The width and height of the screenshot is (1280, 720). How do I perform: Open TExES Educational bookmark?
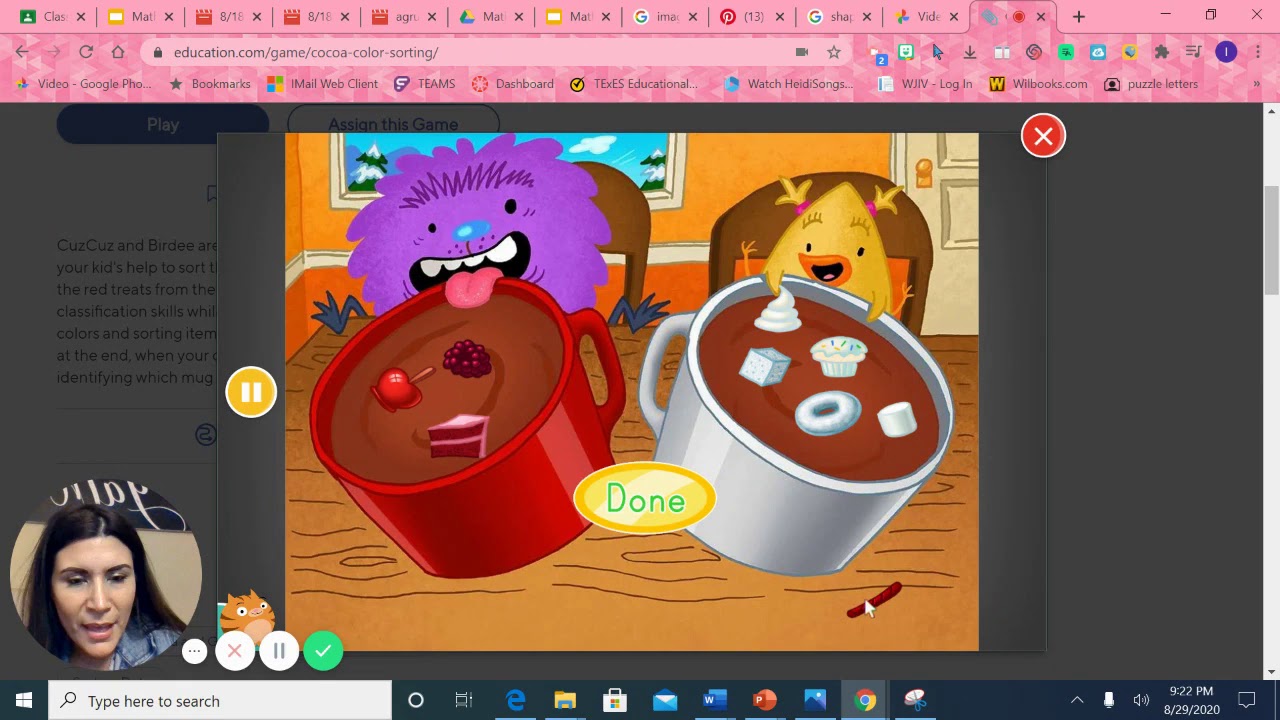(633, 84)
